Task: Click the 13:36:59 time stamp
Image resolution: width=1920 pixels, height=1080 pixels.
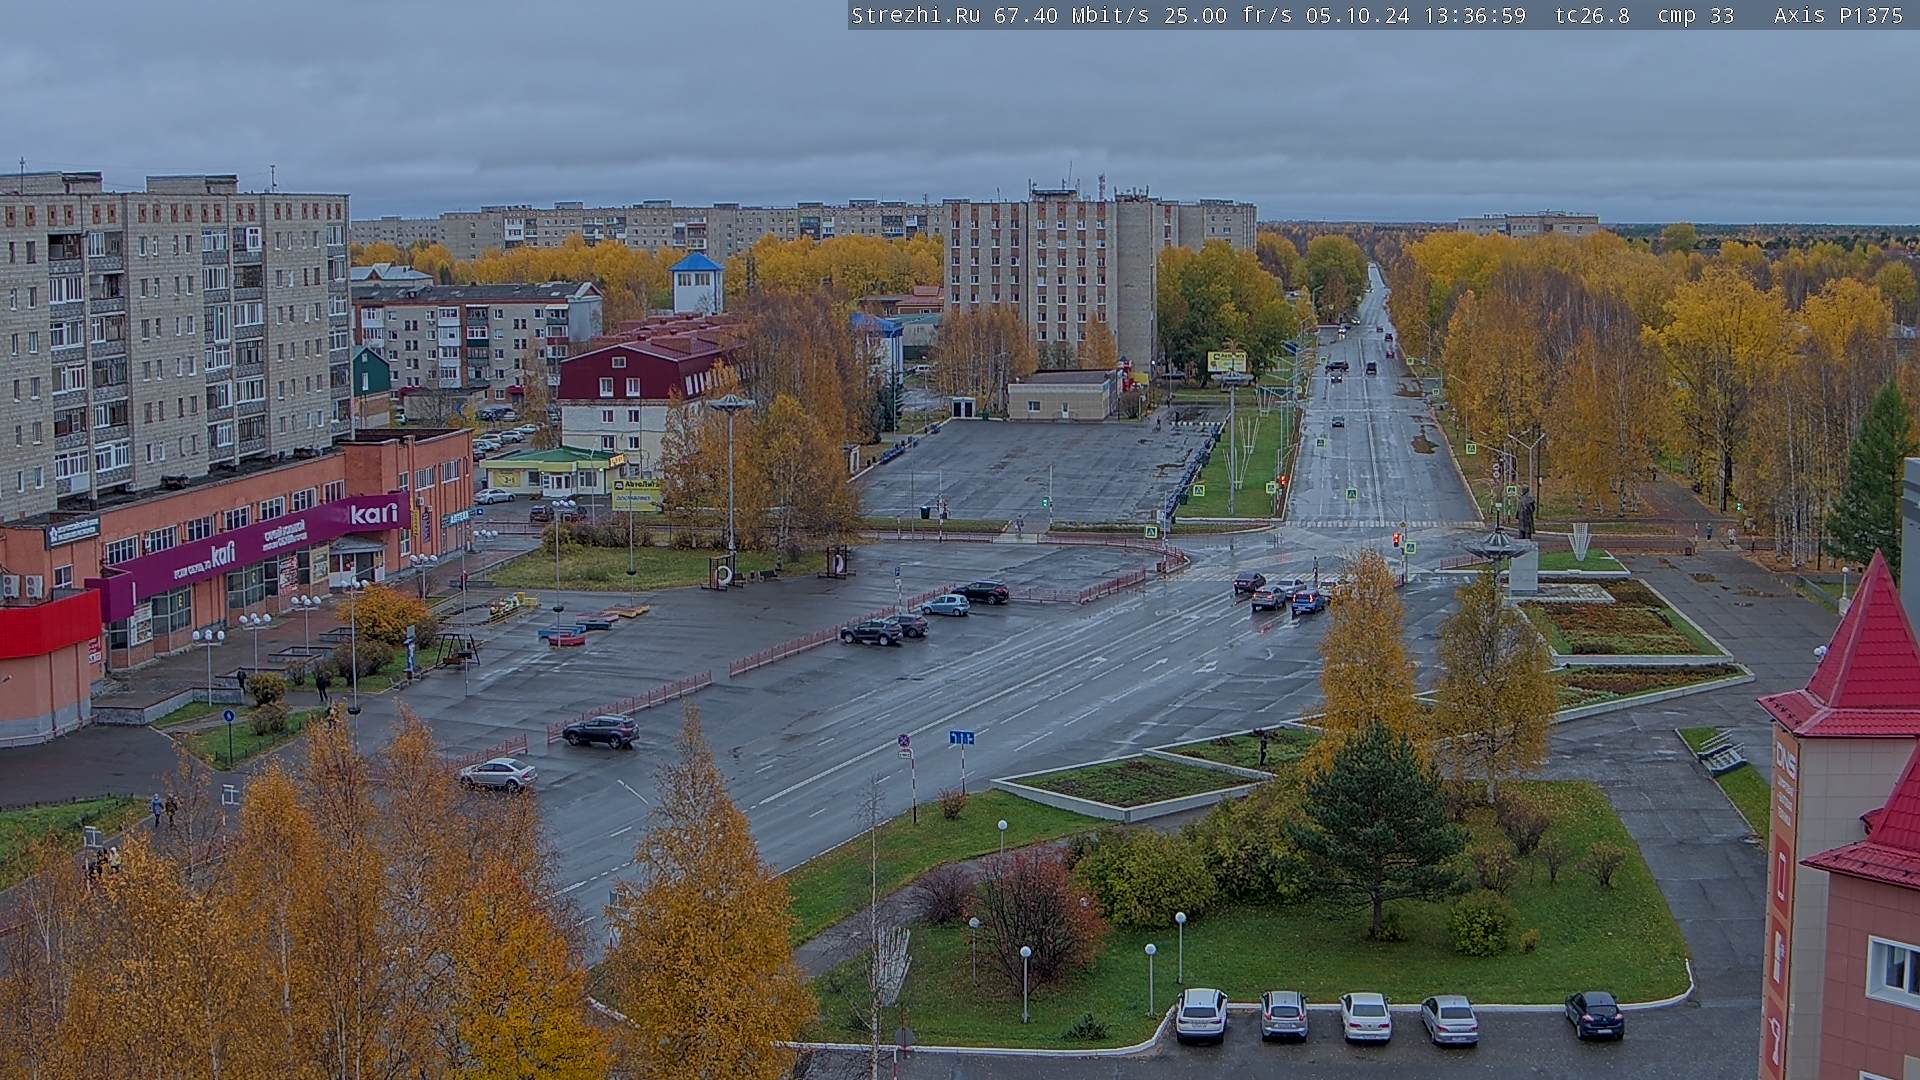Action: pyautogui.click(x=1474, y=15)
